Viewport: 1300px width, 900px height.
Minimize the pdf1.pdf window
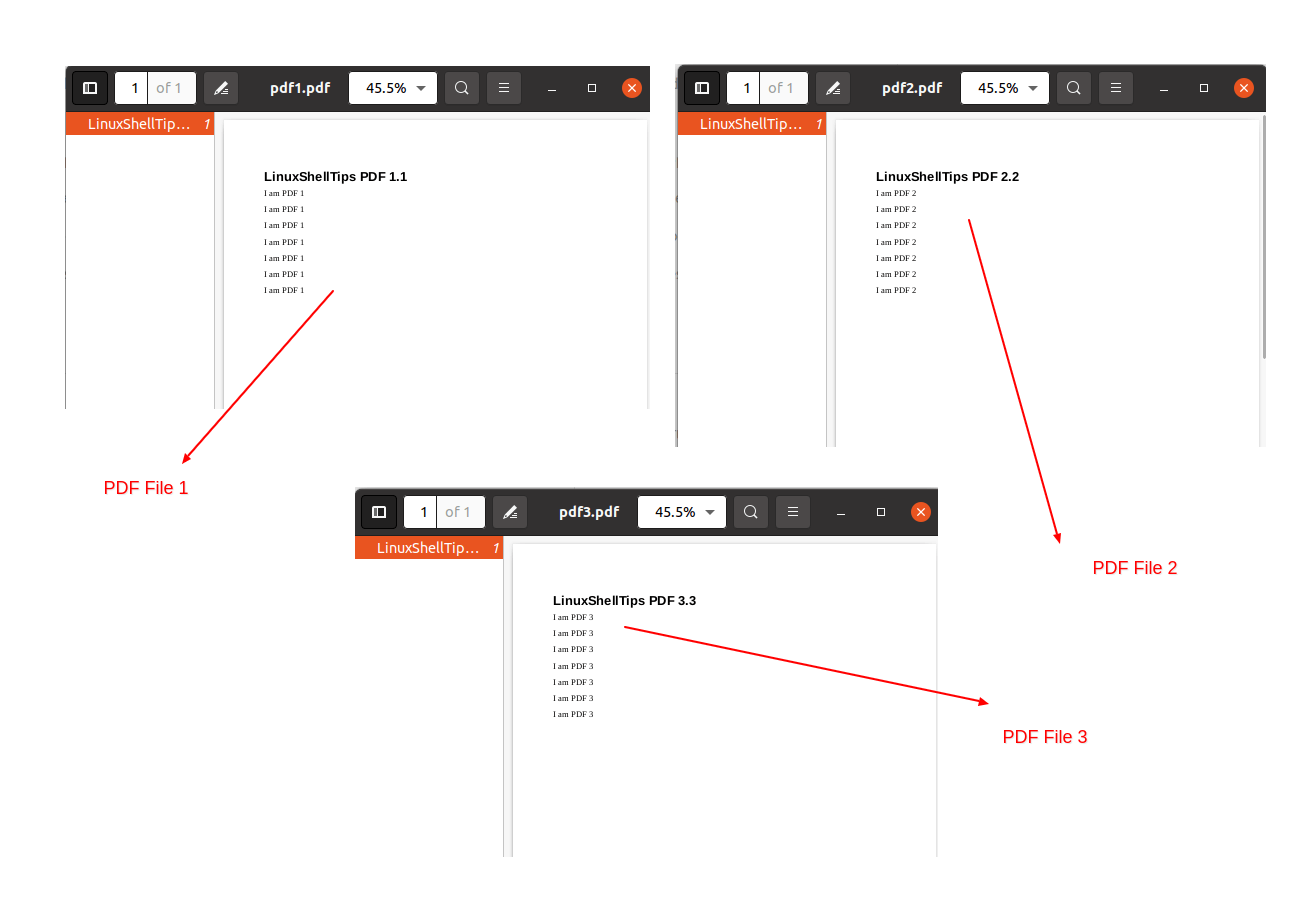552,88
